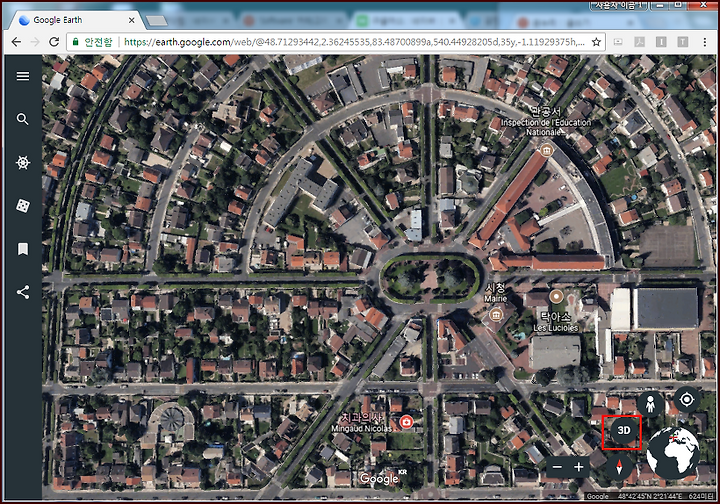The height and width of the screenshot is (504, 720).
Task: Click the Les Lucioles place marker
Action: pos(556,297)
